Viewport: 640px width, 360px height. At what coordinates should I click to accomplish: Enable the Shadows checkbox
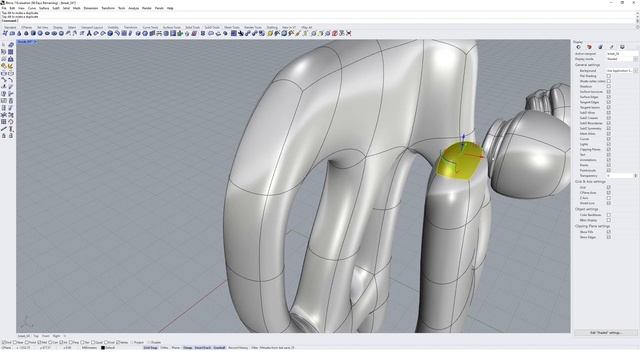pos(609,87)
